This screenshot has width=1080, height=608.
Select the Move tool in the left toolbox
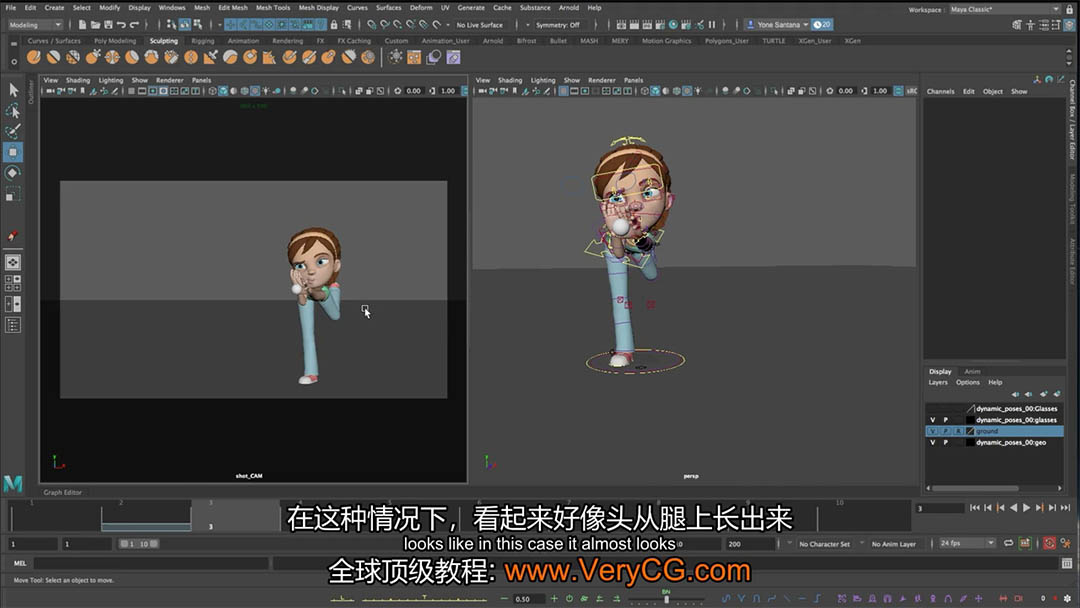click(13, 152)
